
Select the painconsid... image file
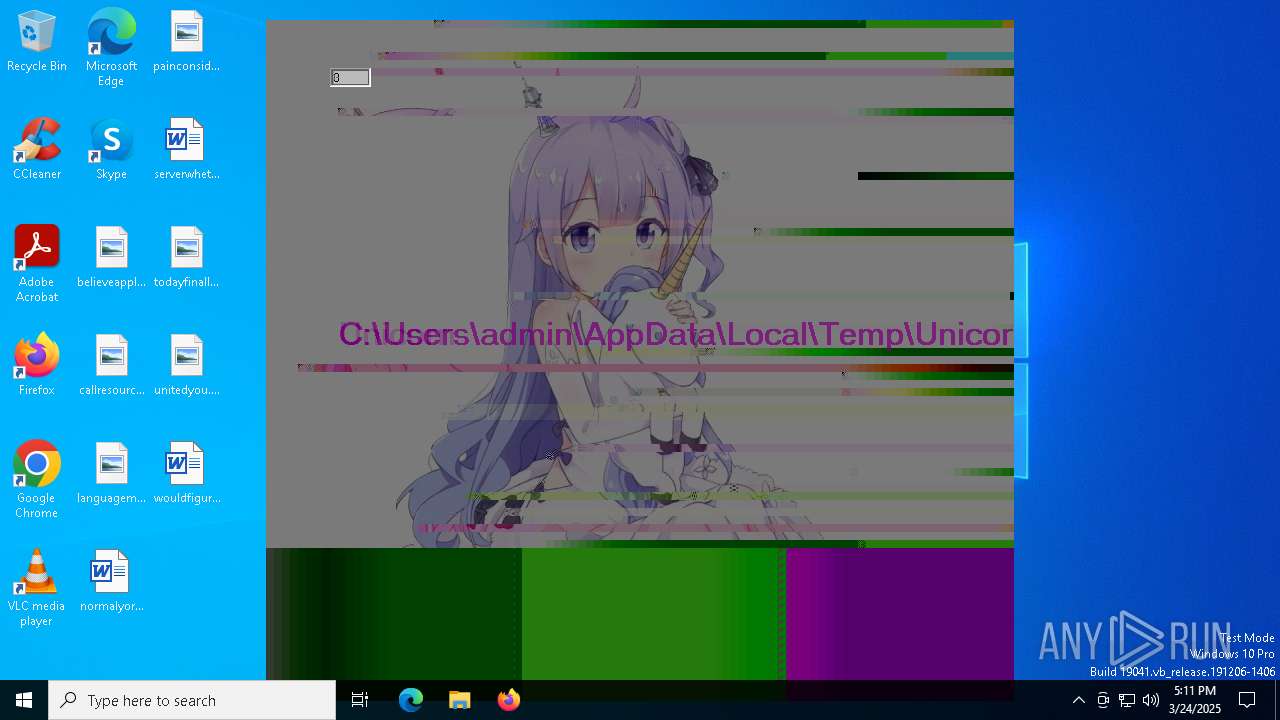pyautogui.click(x=186, y=42)
